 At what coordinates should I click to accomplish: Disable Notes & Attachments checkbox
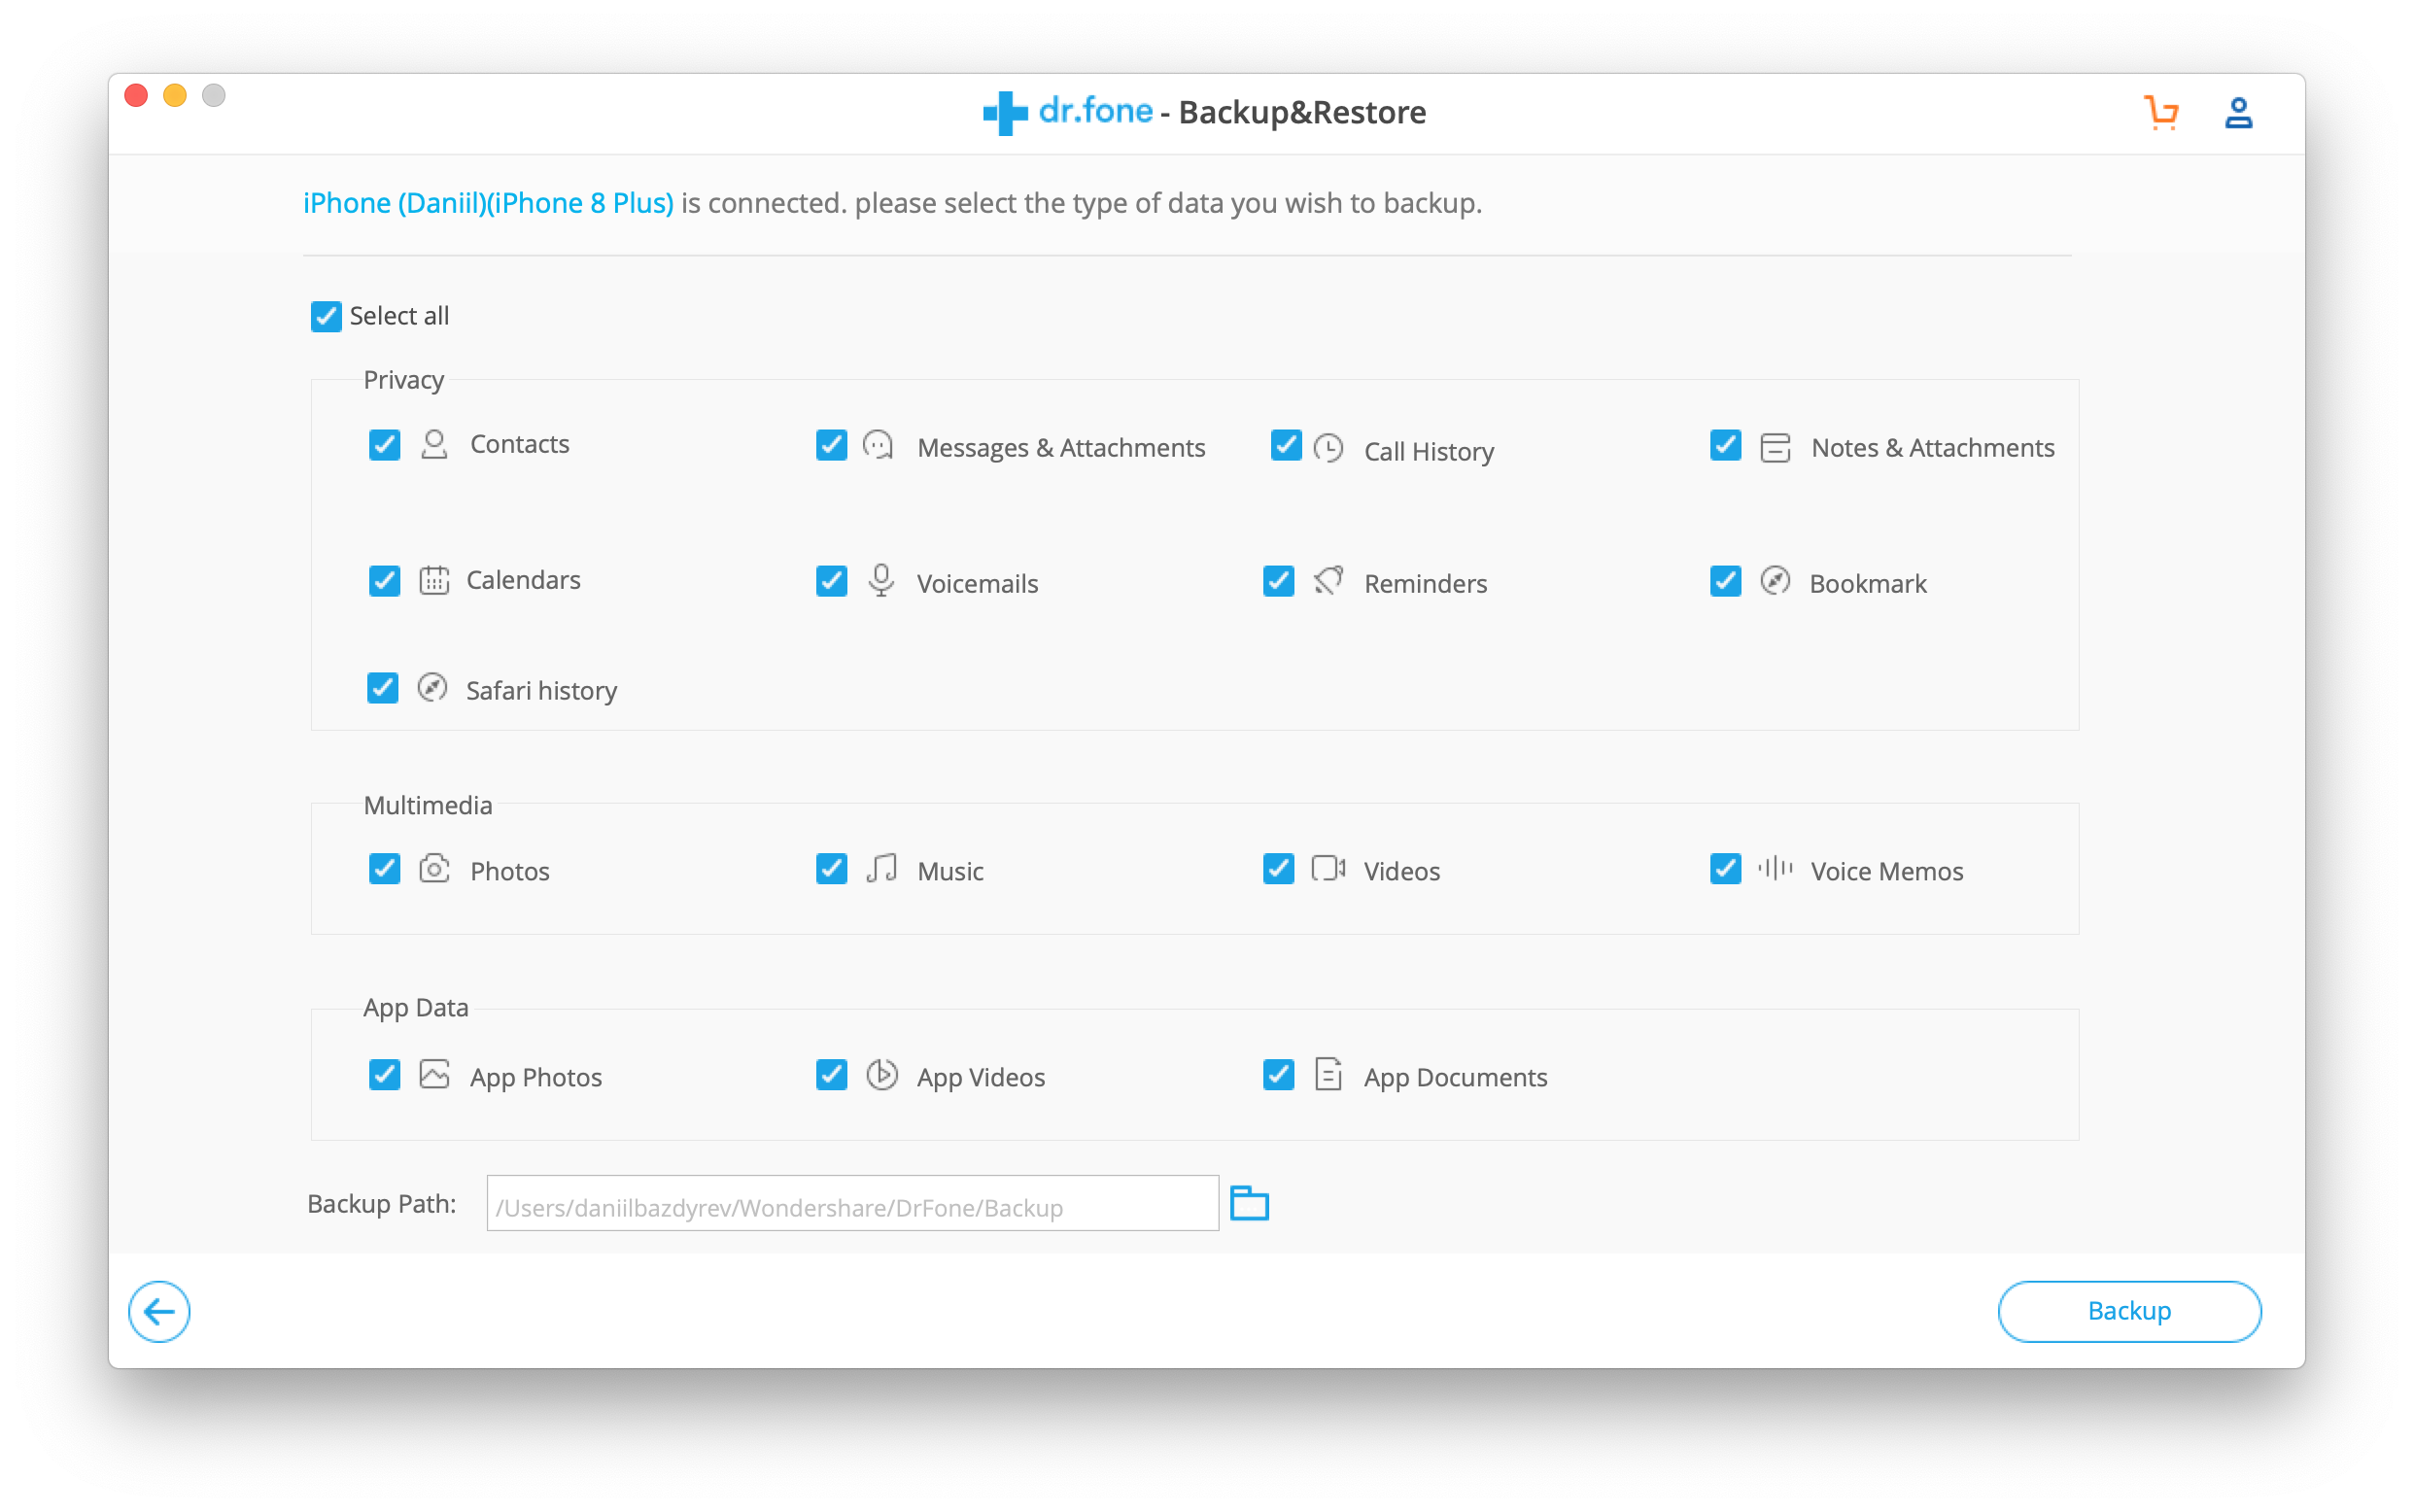(1725, 444)
